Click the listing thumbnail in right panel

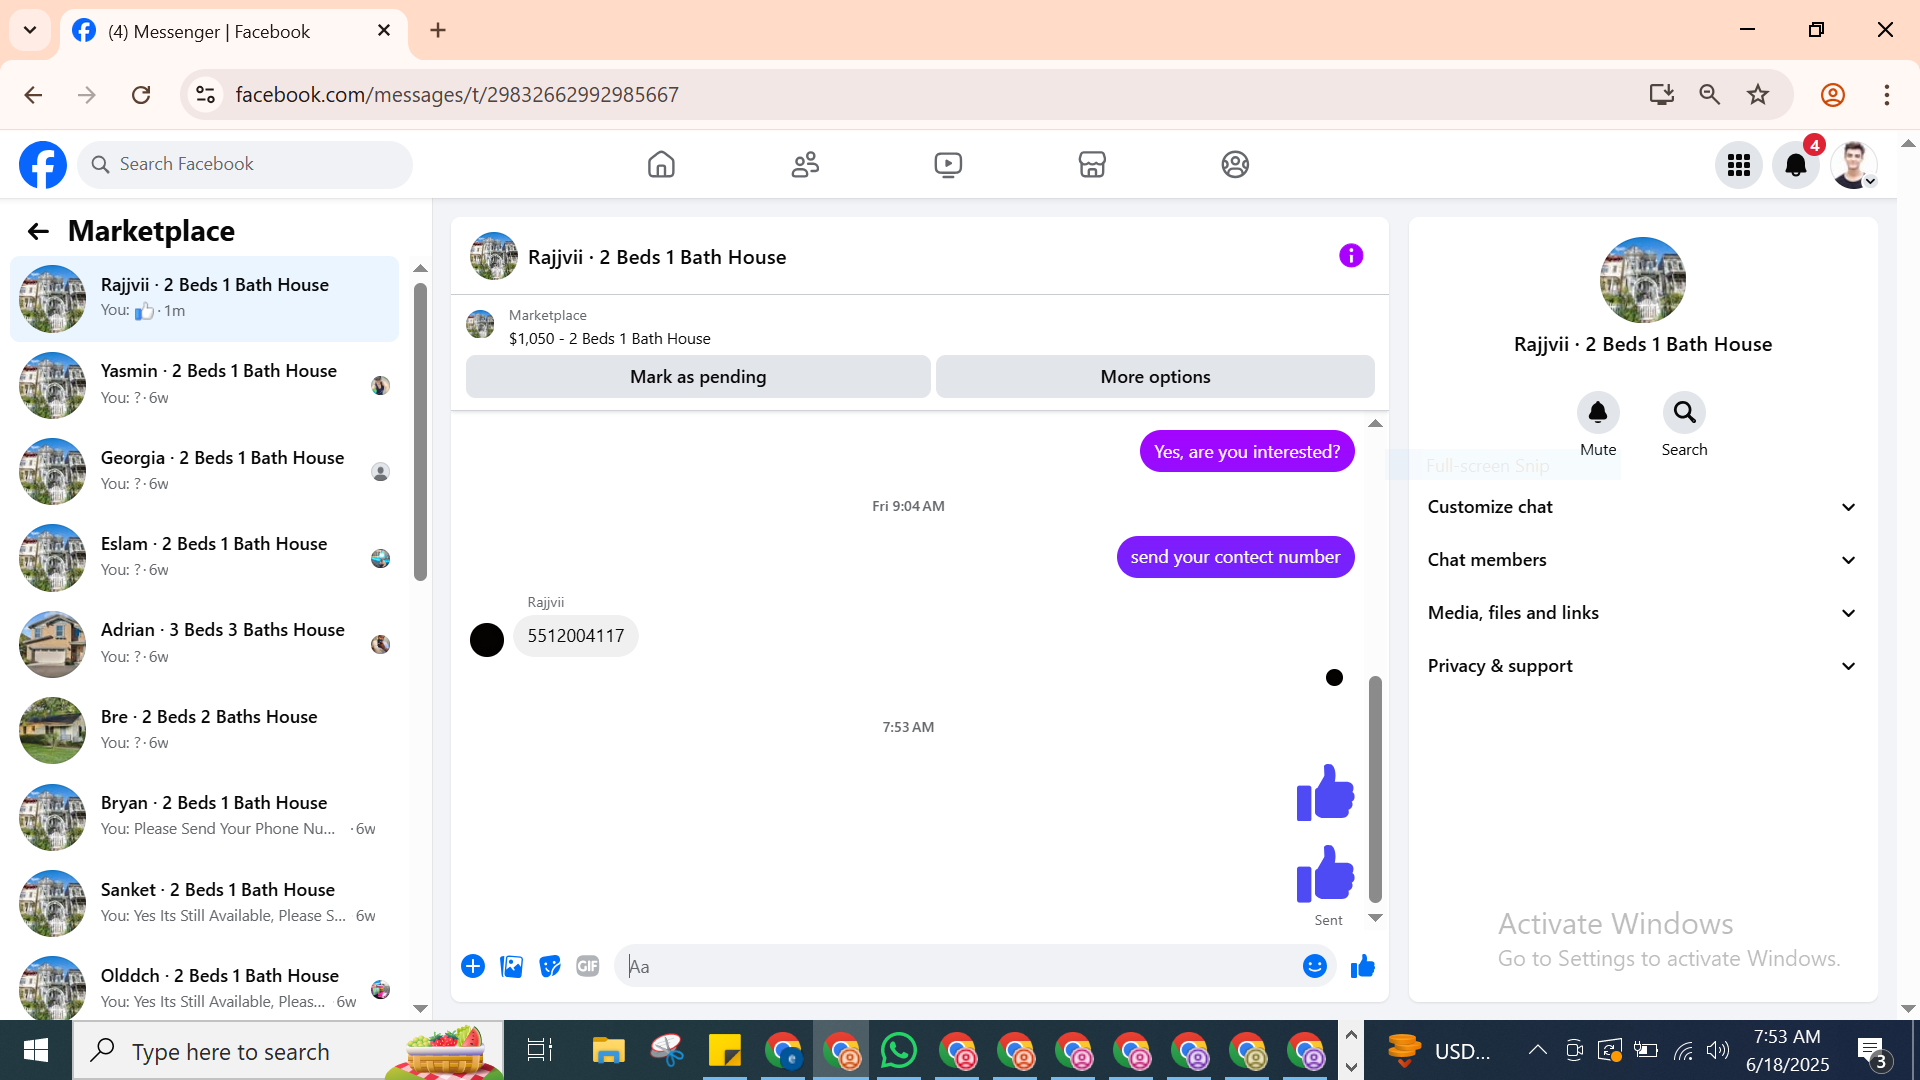tap(1642, 280)
